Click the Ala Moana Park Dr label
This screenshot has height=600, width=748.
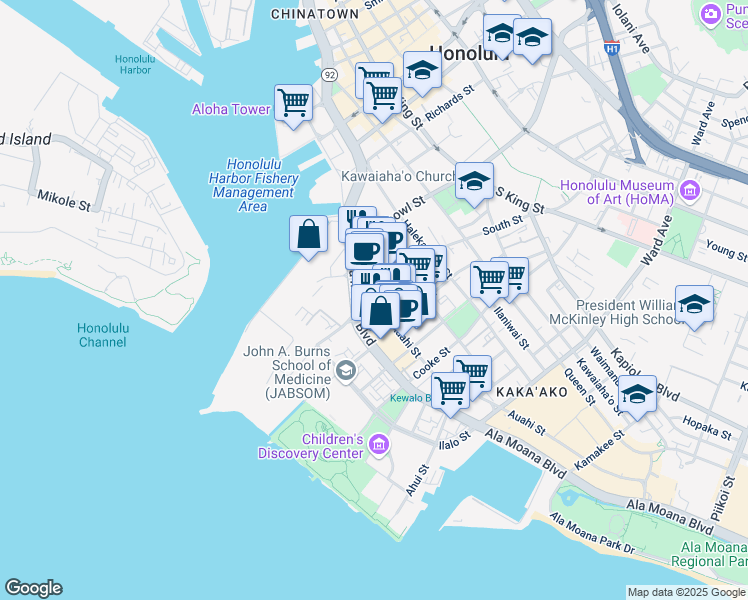pos(592,533)
